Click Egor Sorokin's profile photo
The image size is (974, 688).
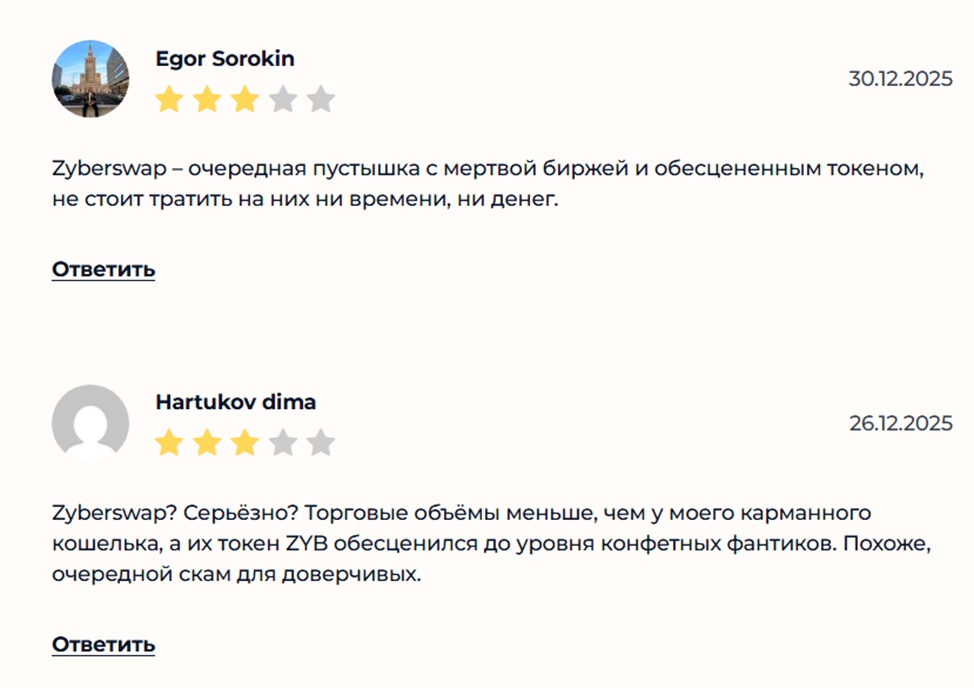[90, 79]
